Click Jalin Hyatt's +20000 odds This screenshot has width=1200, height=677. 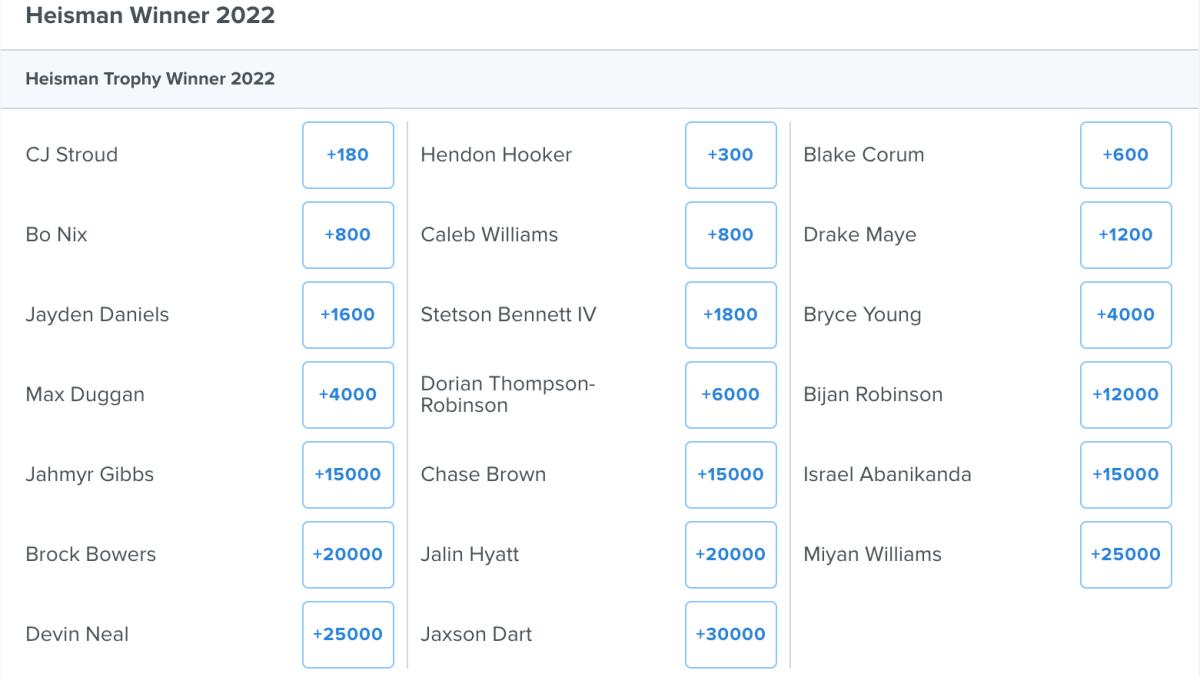pos(730,554)
